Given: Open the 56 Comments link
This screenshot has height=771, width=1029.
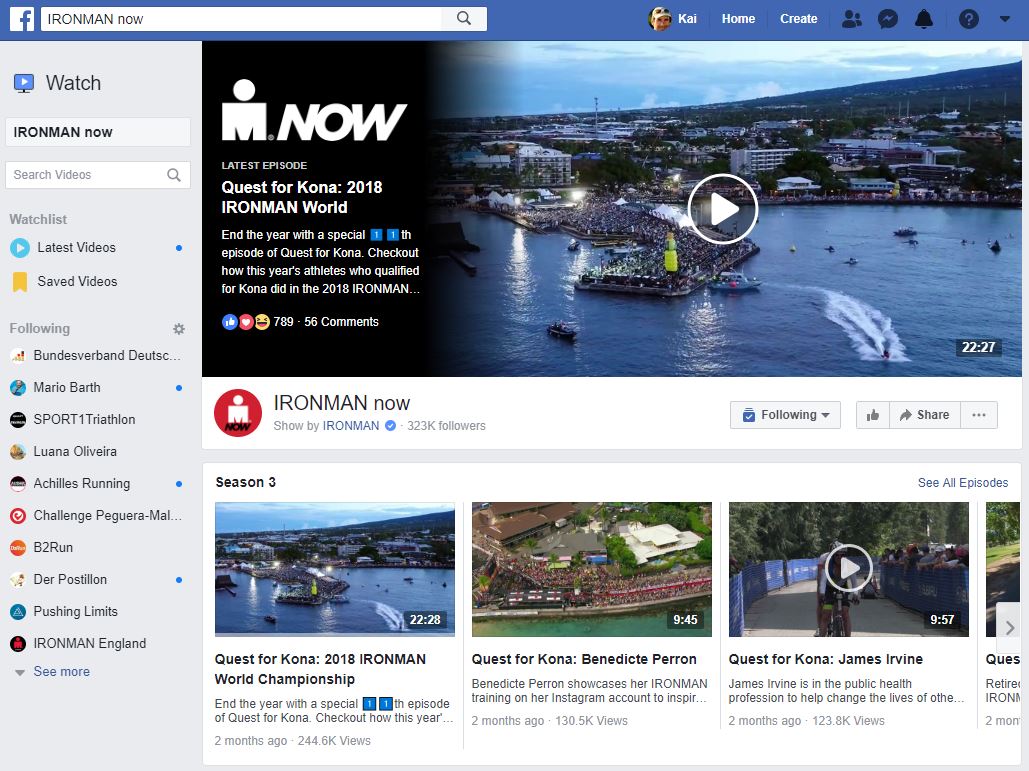Looking at the screenshot, I should [x=341, y=322].
